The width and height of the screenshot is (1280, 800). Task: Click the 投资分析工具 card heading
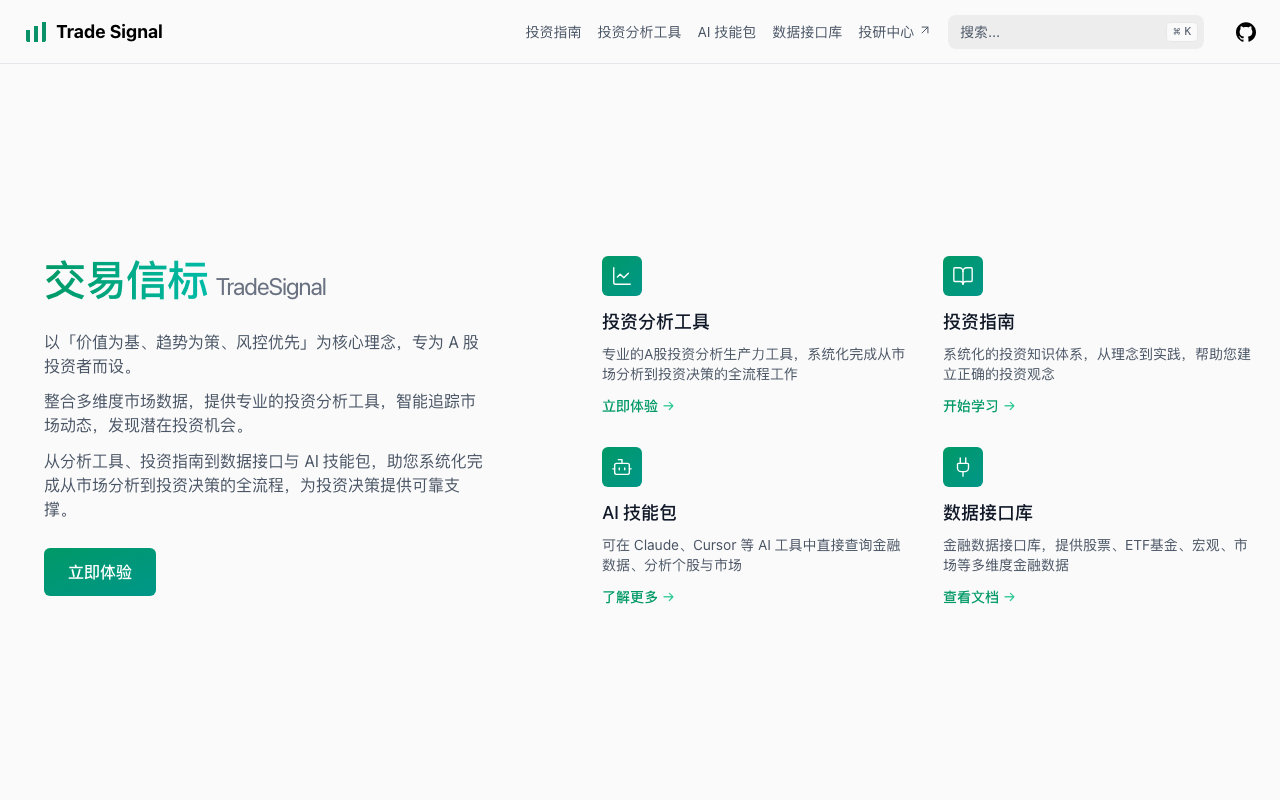656,322
